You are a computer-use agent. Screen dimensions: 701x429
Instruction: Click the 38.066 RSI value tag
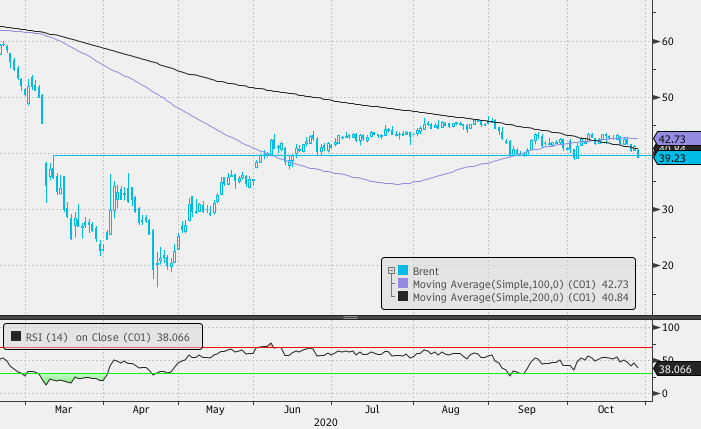[675, 368]
